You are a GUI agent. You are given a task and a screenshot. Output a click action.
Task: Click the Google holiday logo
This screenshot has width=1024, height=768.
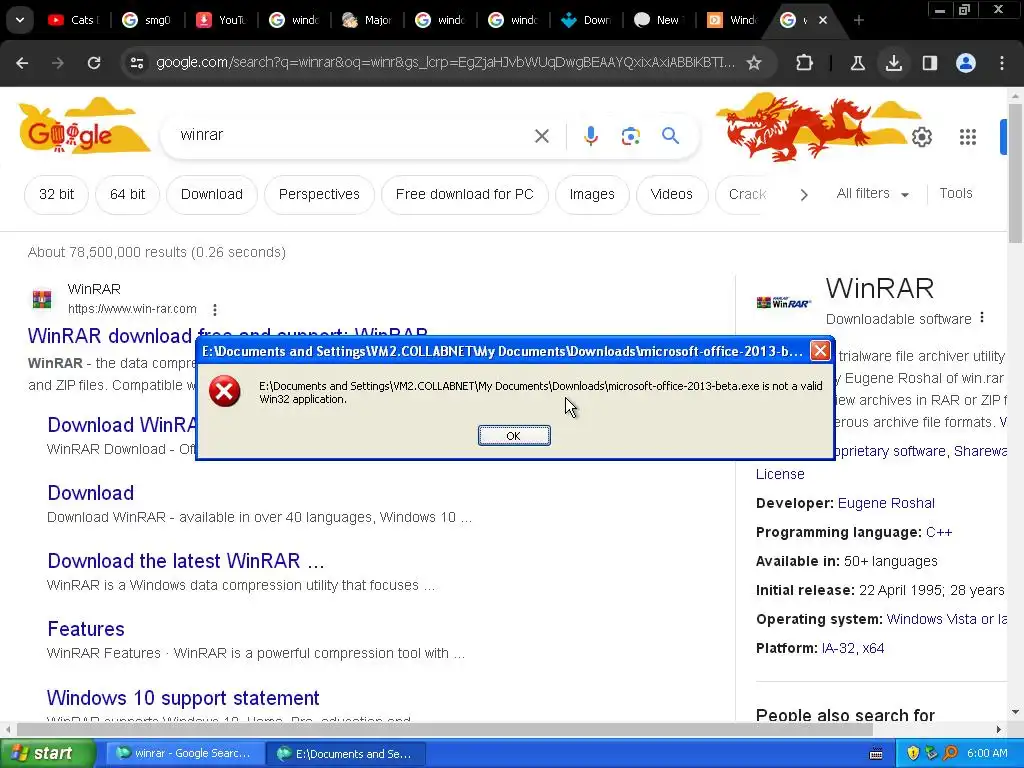tap(84, 128)
